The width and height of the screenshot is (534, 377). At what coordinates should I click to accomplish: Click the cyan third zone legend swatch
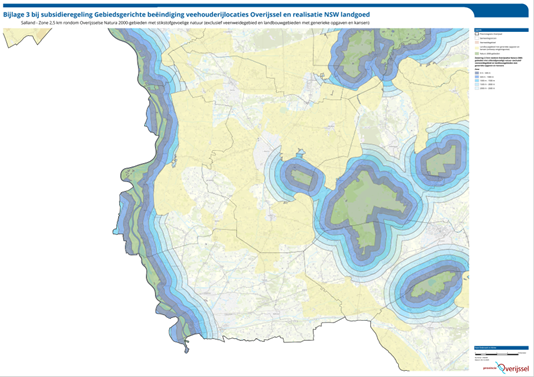477,81
